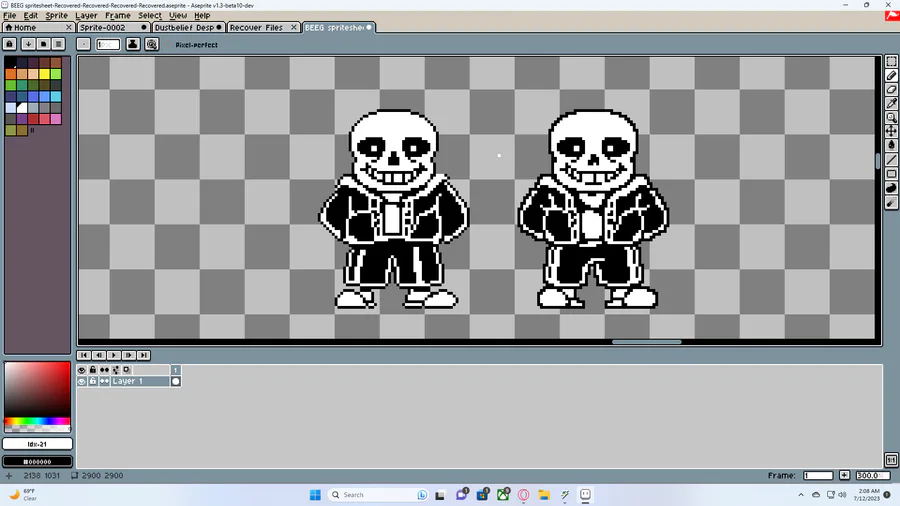This screenshot has width=900, height=506.
Task: Click the hue rainbow slider
Action: pos(37,421)
